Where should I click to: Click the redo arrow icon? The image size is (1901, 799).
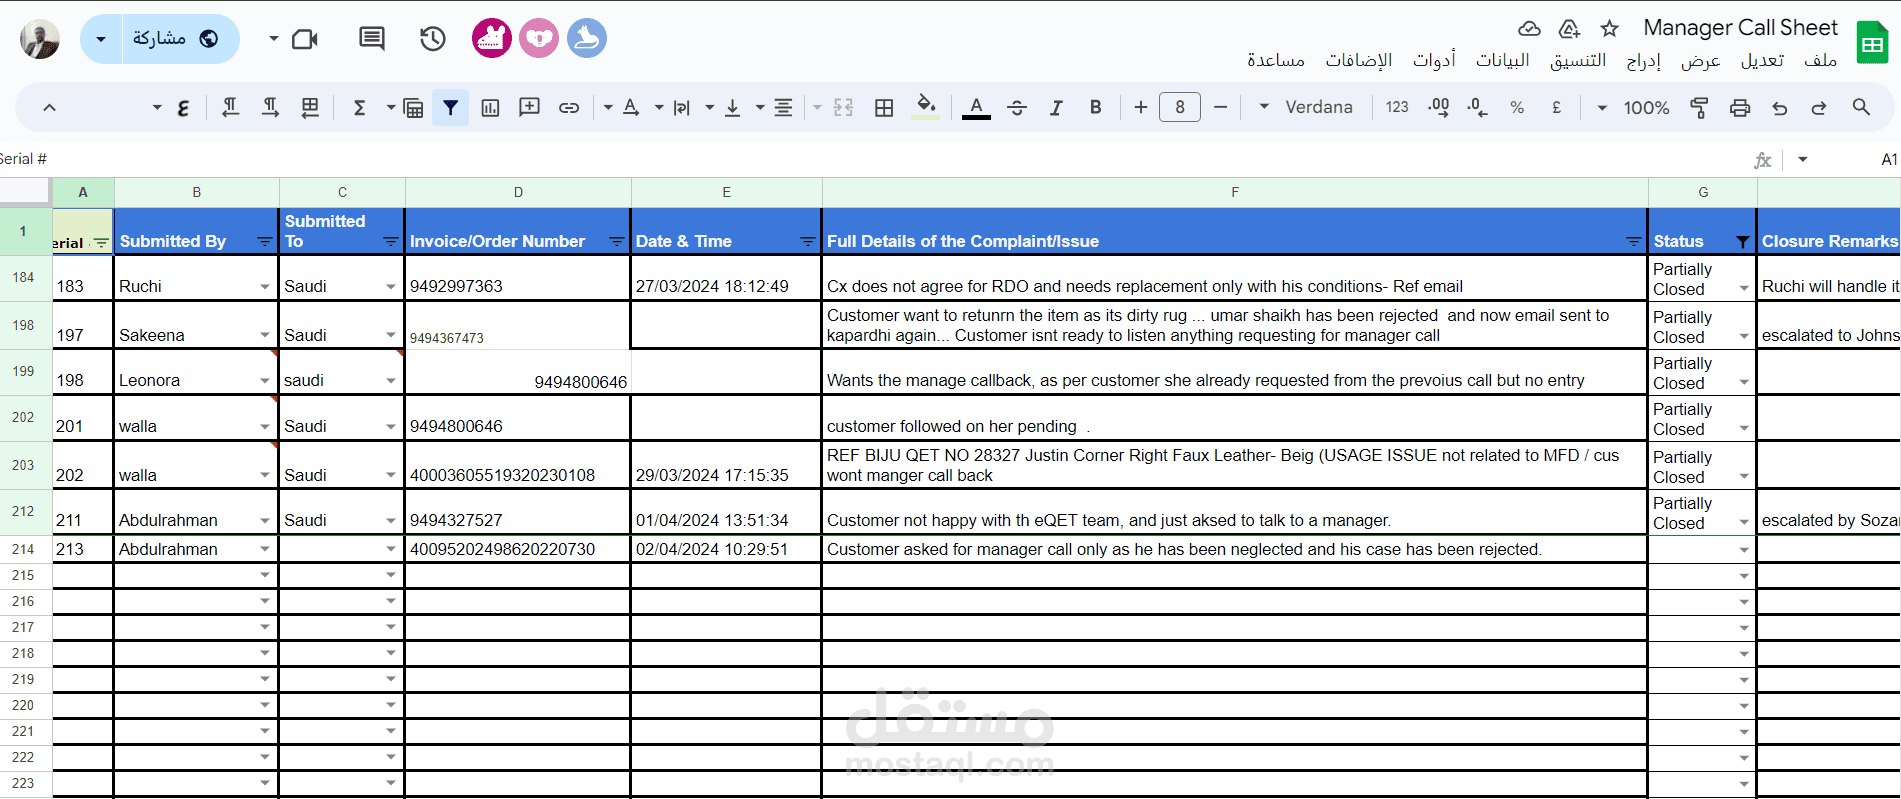tap(1819, 107)
